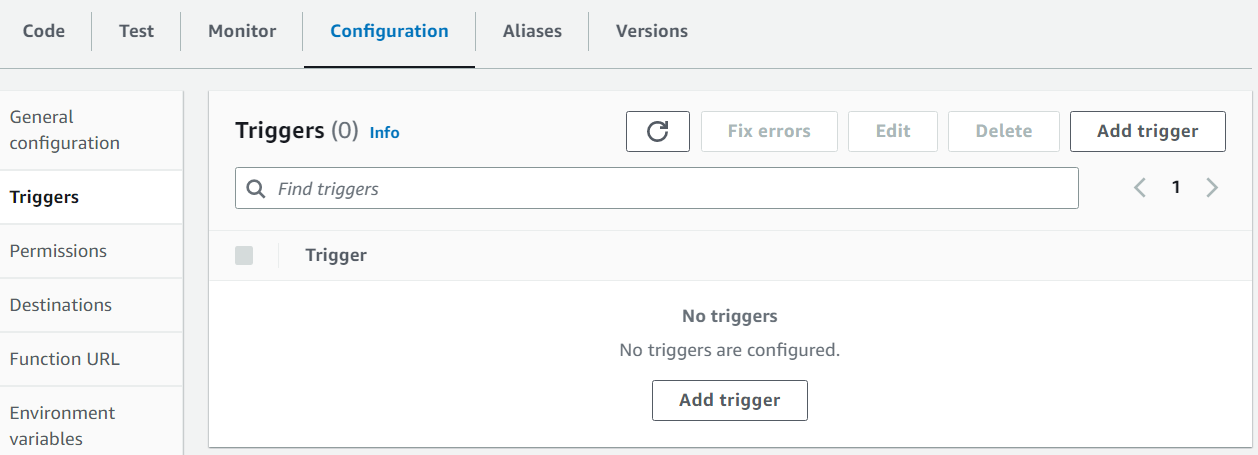Select Permissions in the sidebar
This screenshot has width=1258, height=455.
point(58,251)
